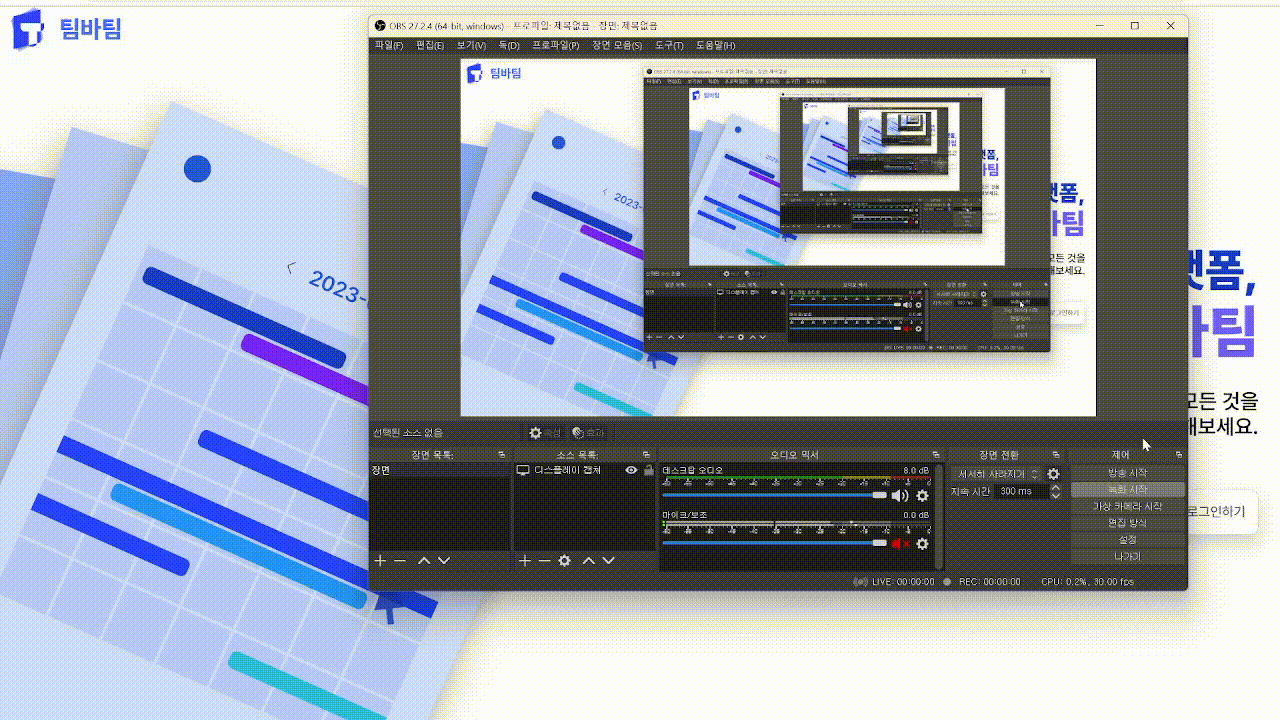Viewport: 1280px width, 720px height.
Task: Open the 도구(T) menu
Action: pyautogui.click(x=669, y=46)
